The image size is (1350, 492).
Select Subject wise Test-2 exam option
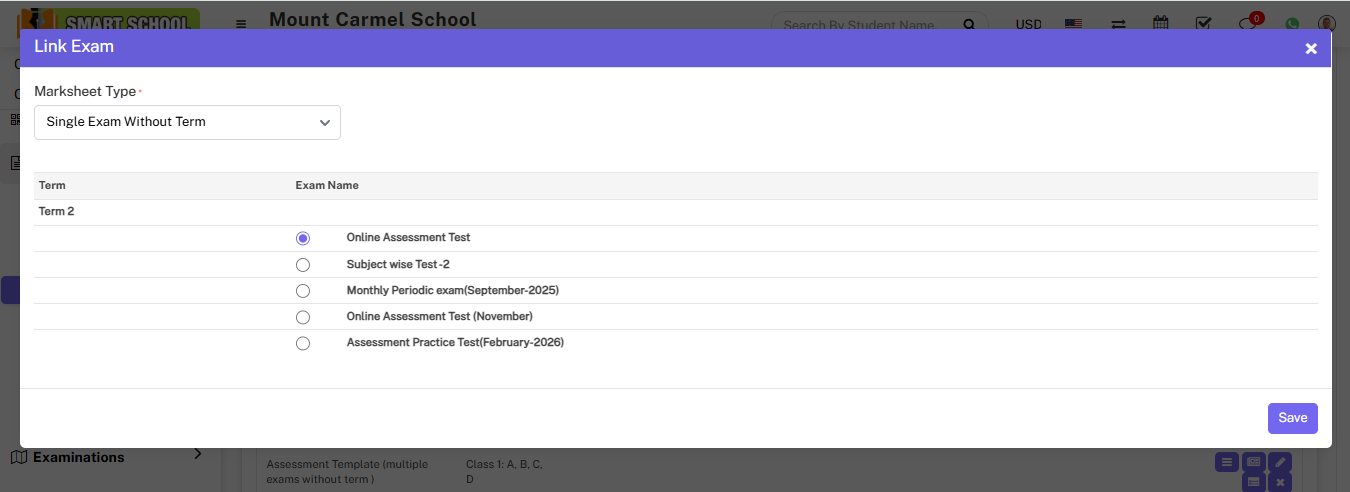[x=303, y=265]
